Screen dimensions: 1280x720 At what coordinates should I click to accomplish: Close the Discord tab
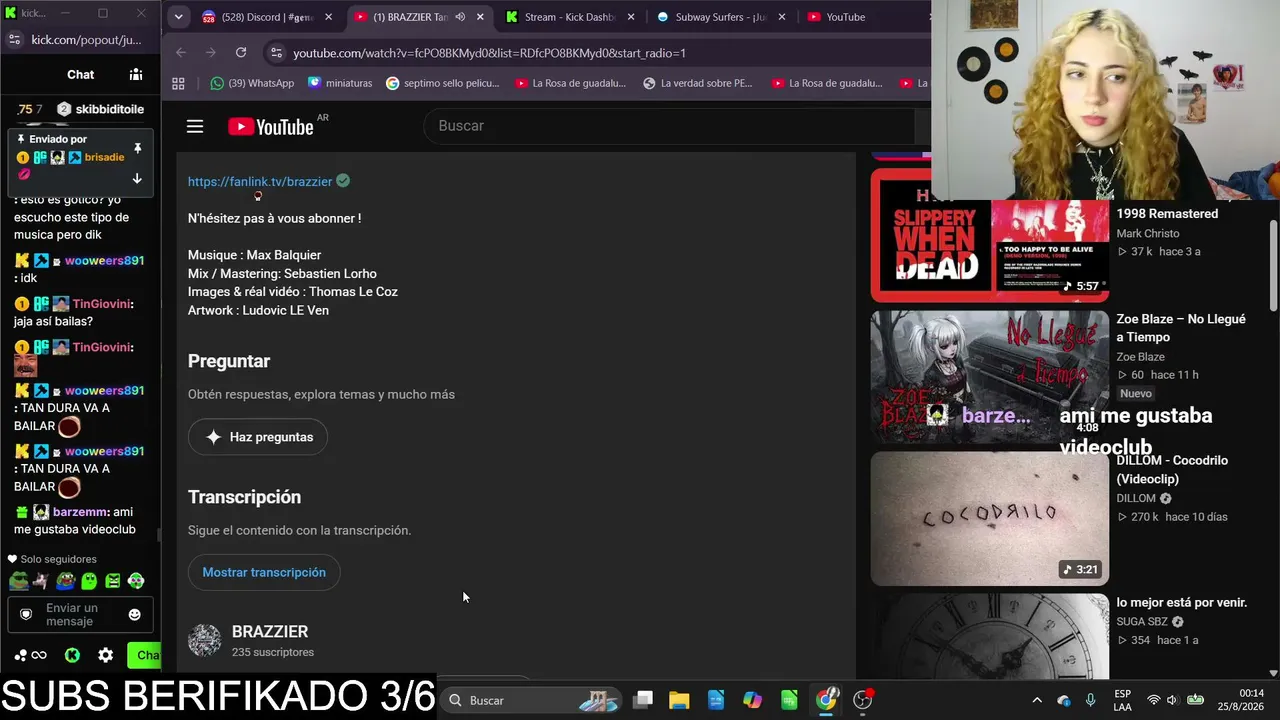pyautogui.click(x=328, y=17)
